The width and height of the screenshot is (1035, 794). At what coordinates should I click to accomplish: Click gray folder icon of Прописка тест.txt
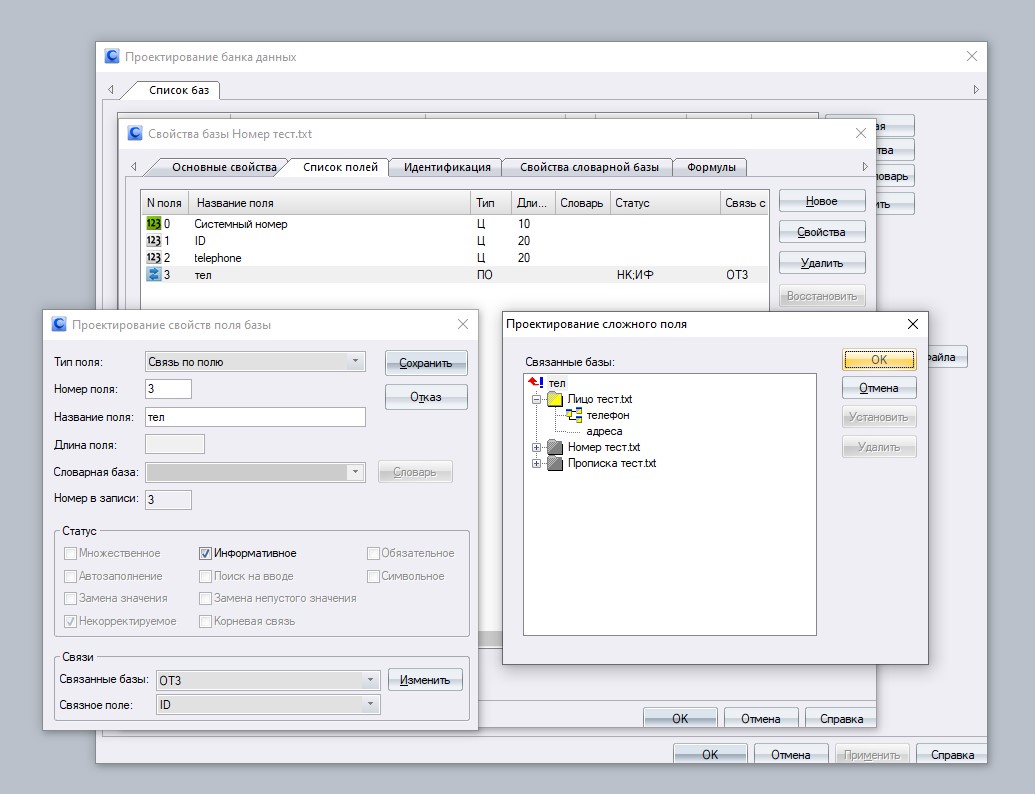click(x=555, y=463)
